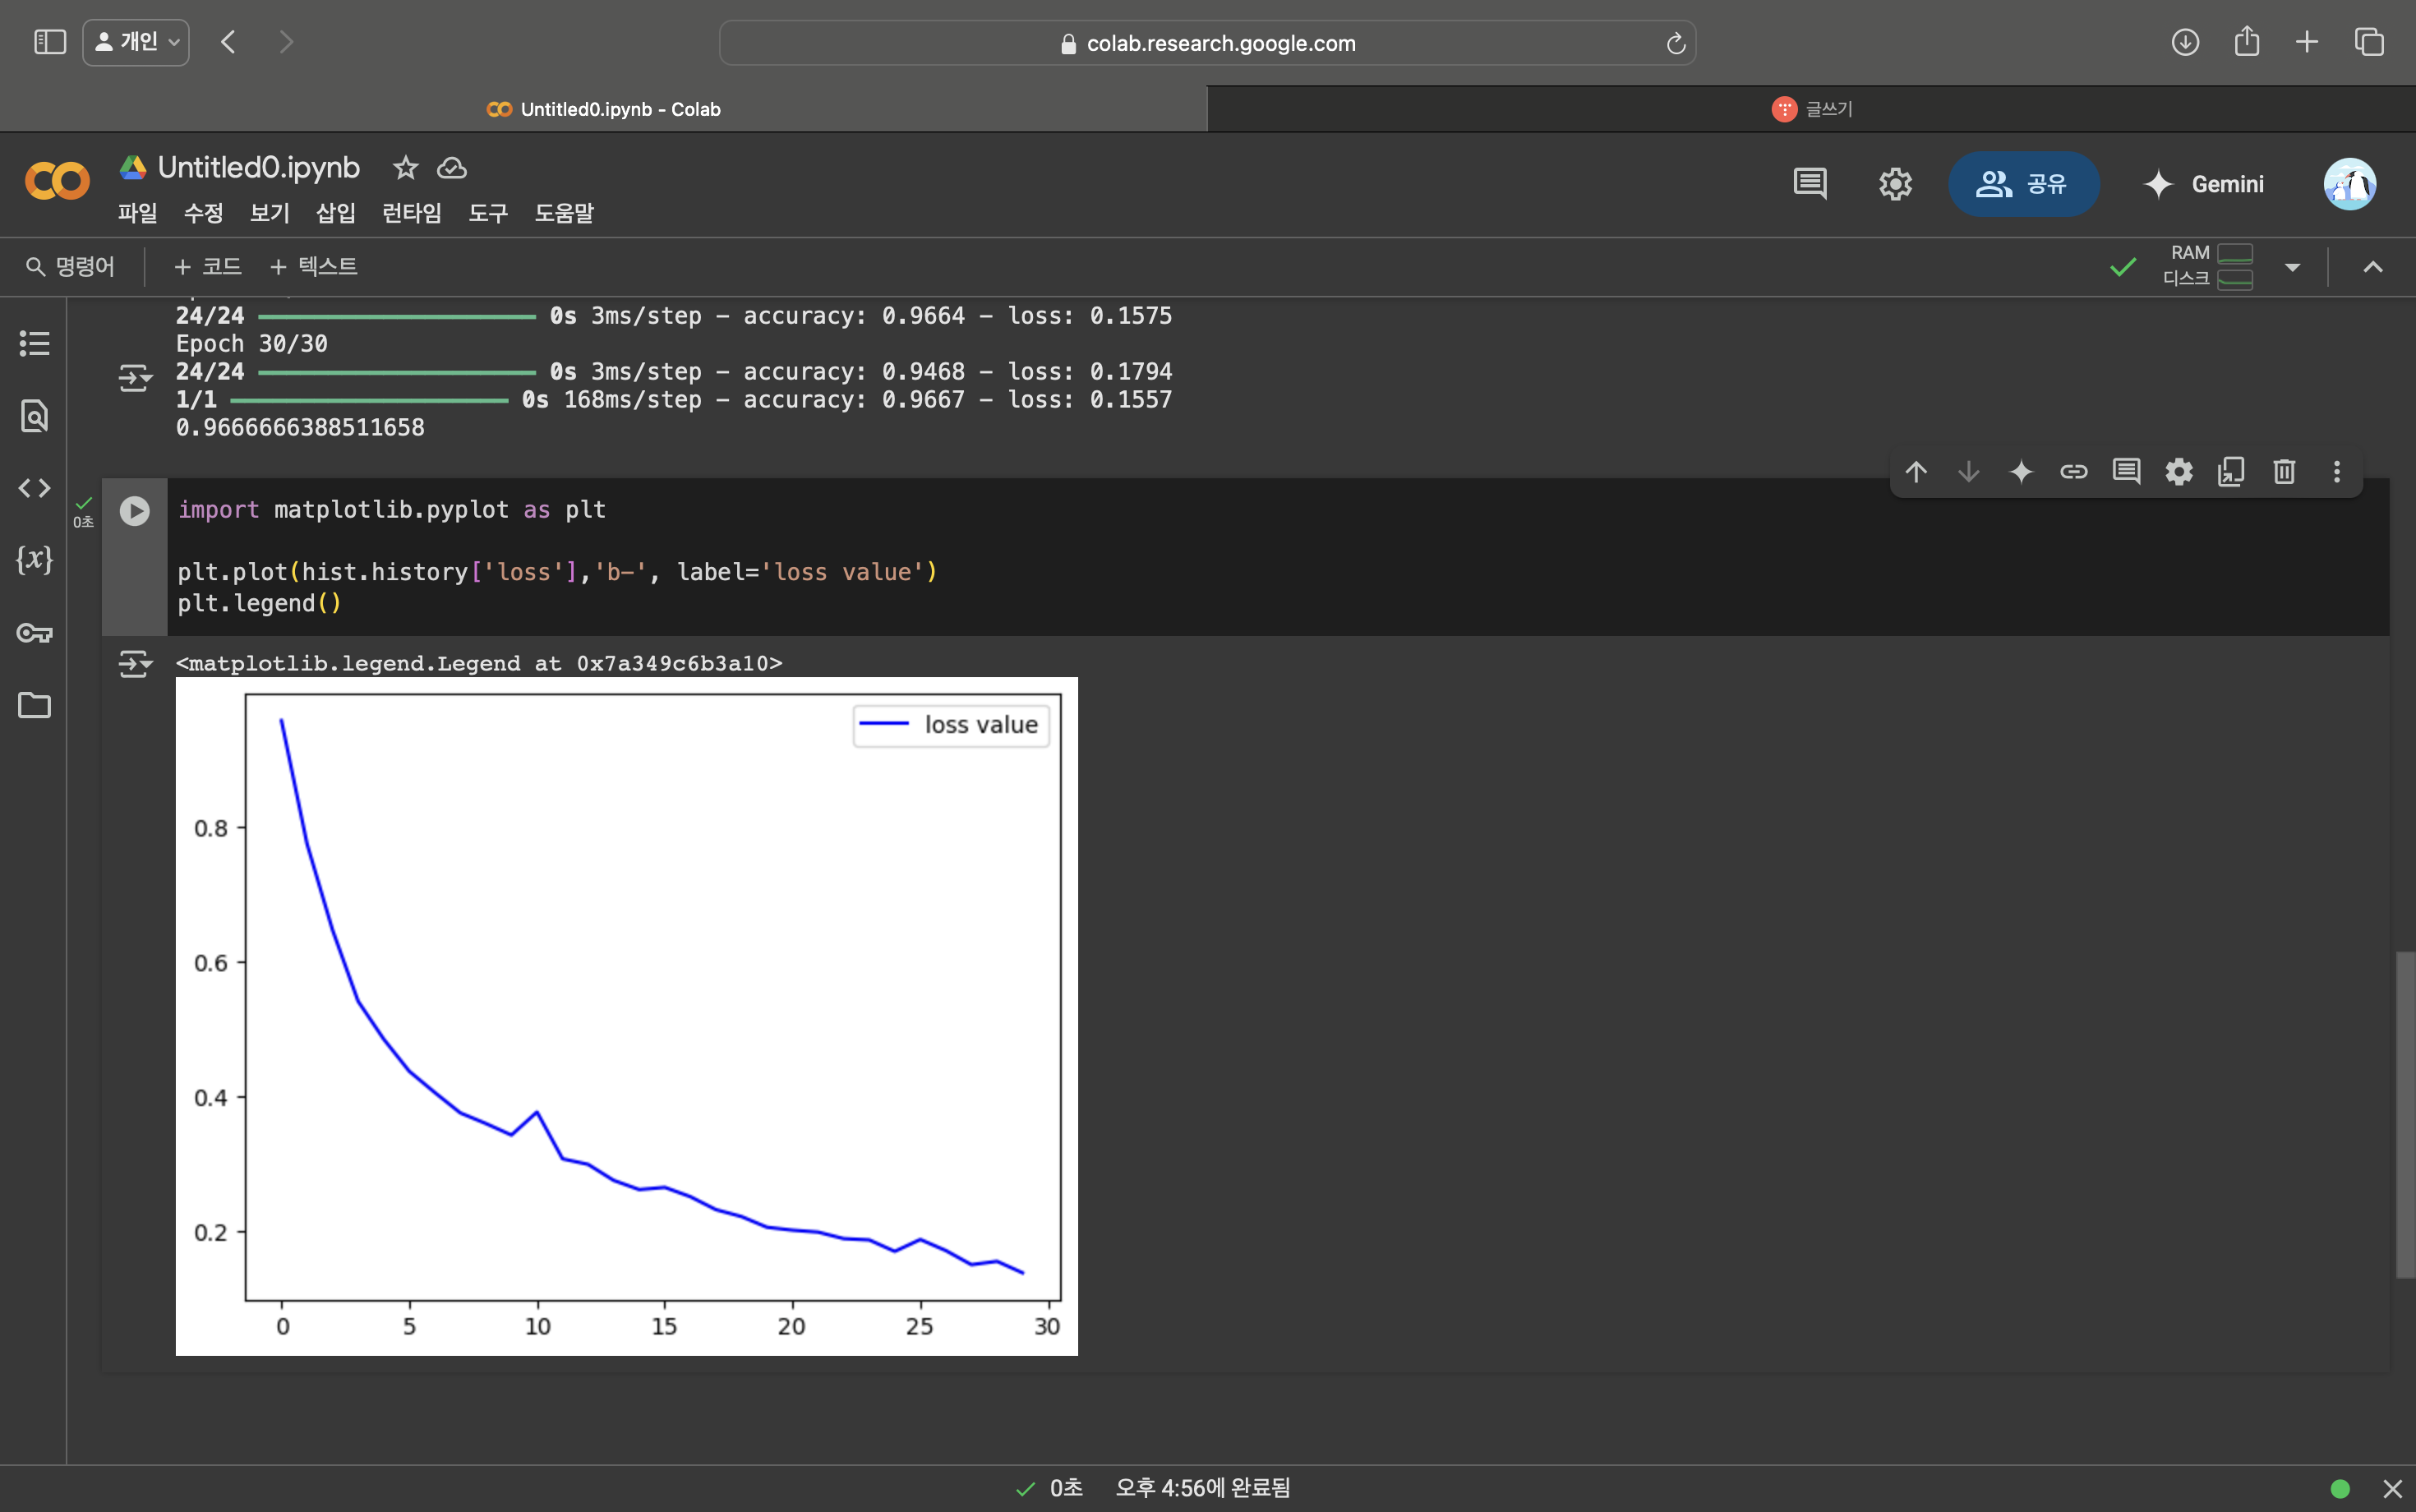The height and width of the screenshot is (1512, 2416).
Task: Toggle the plot output options icon
Action: point(134,664)
